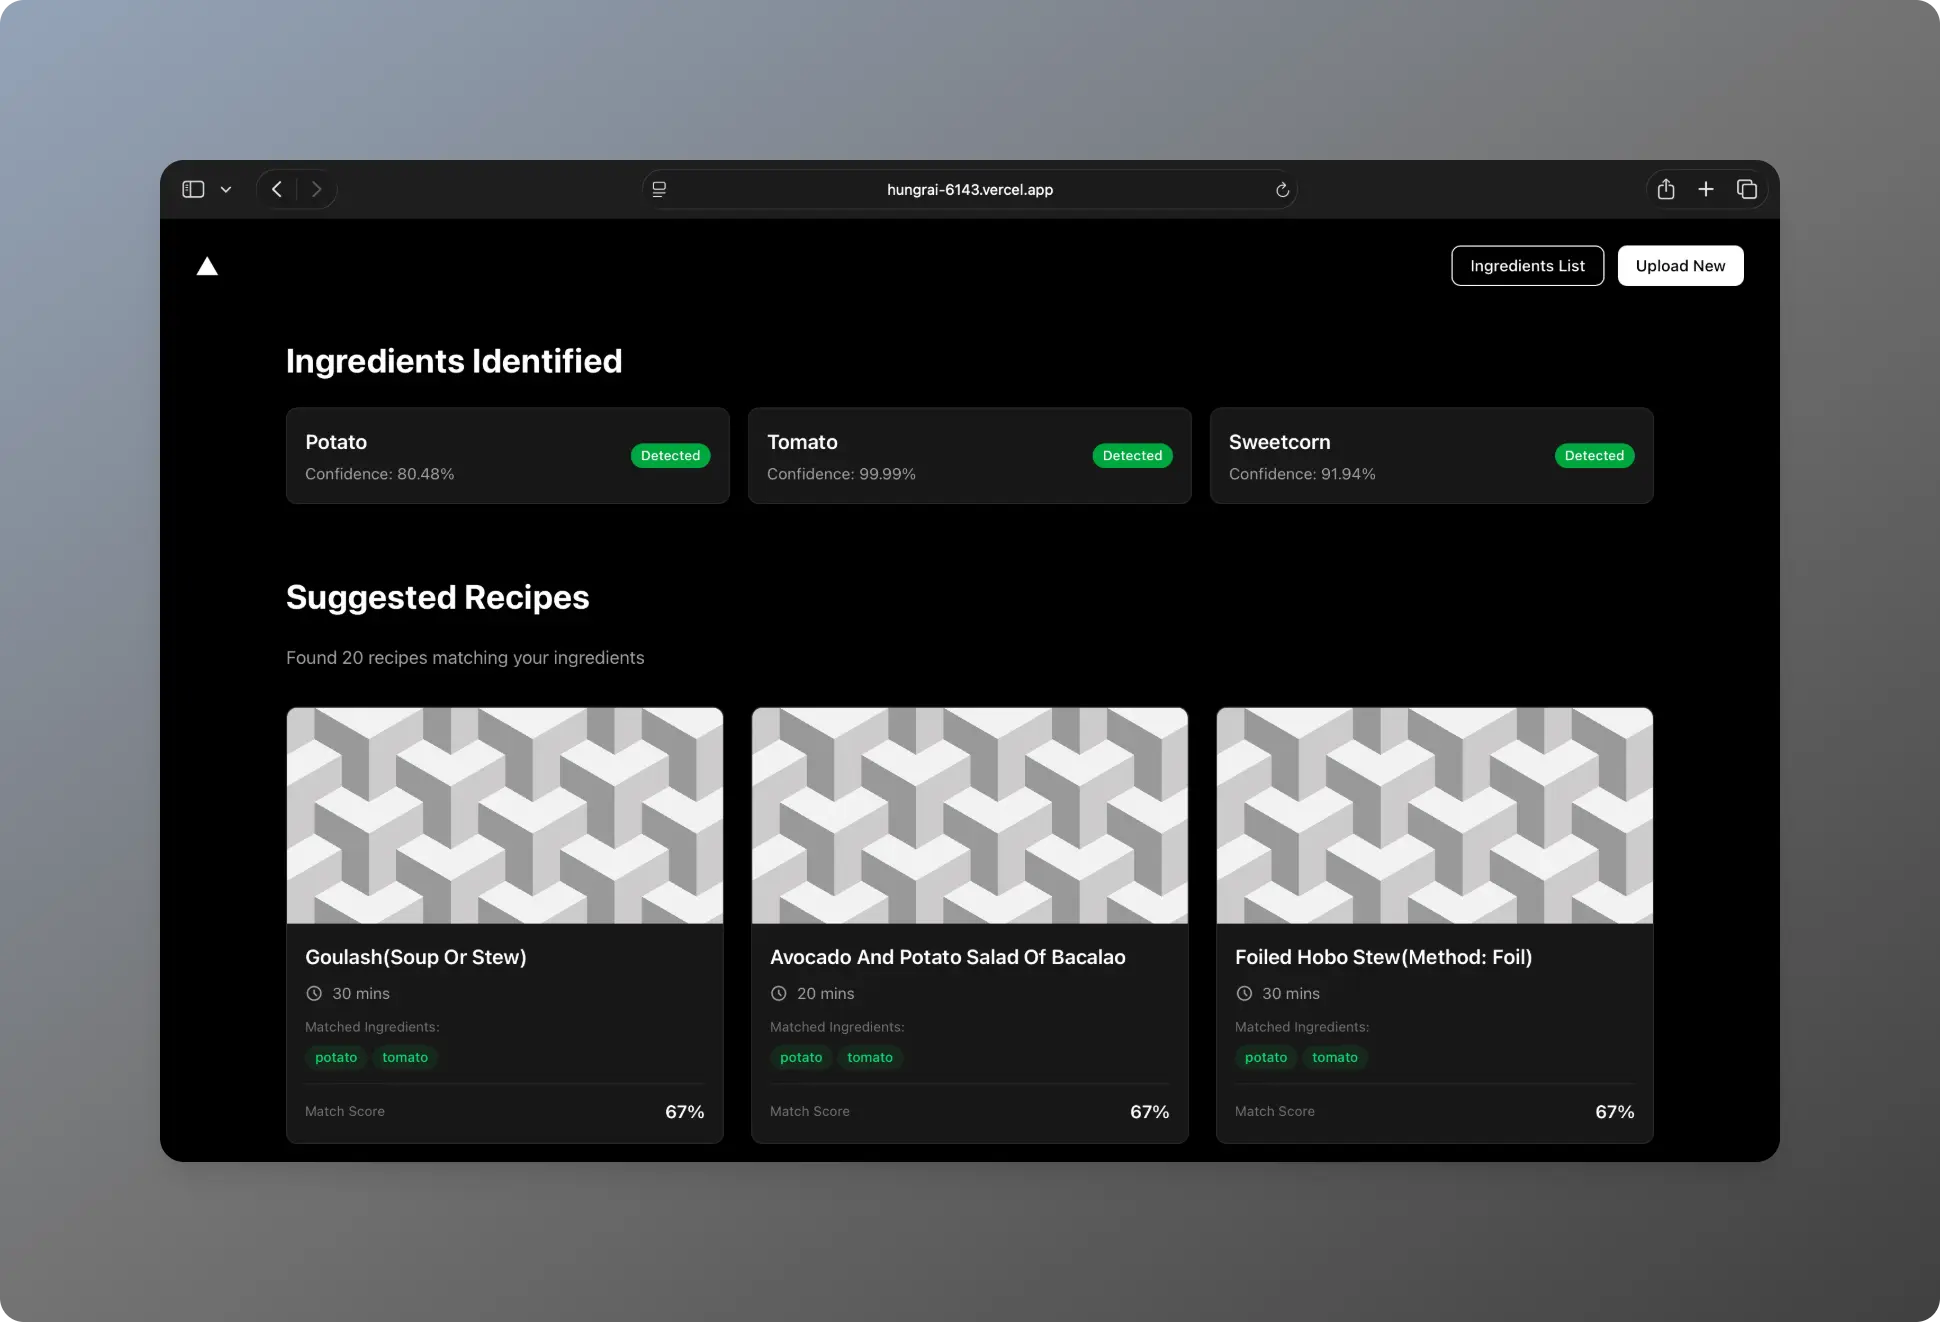1940x1322 pixels.
Task: Navigate forward using the forward arrow
Action: tap(316, 189)
